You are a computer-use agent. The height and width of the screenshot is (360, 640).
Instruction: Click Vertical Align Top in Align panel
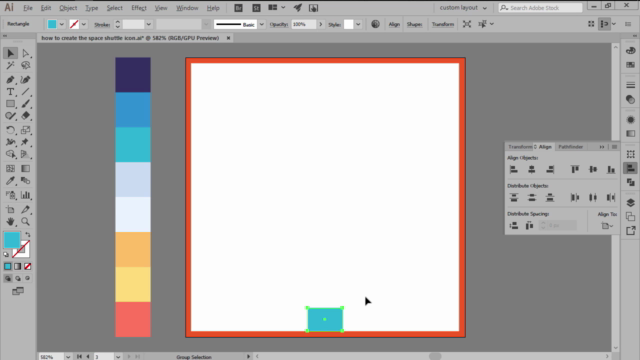click(575, 169)
